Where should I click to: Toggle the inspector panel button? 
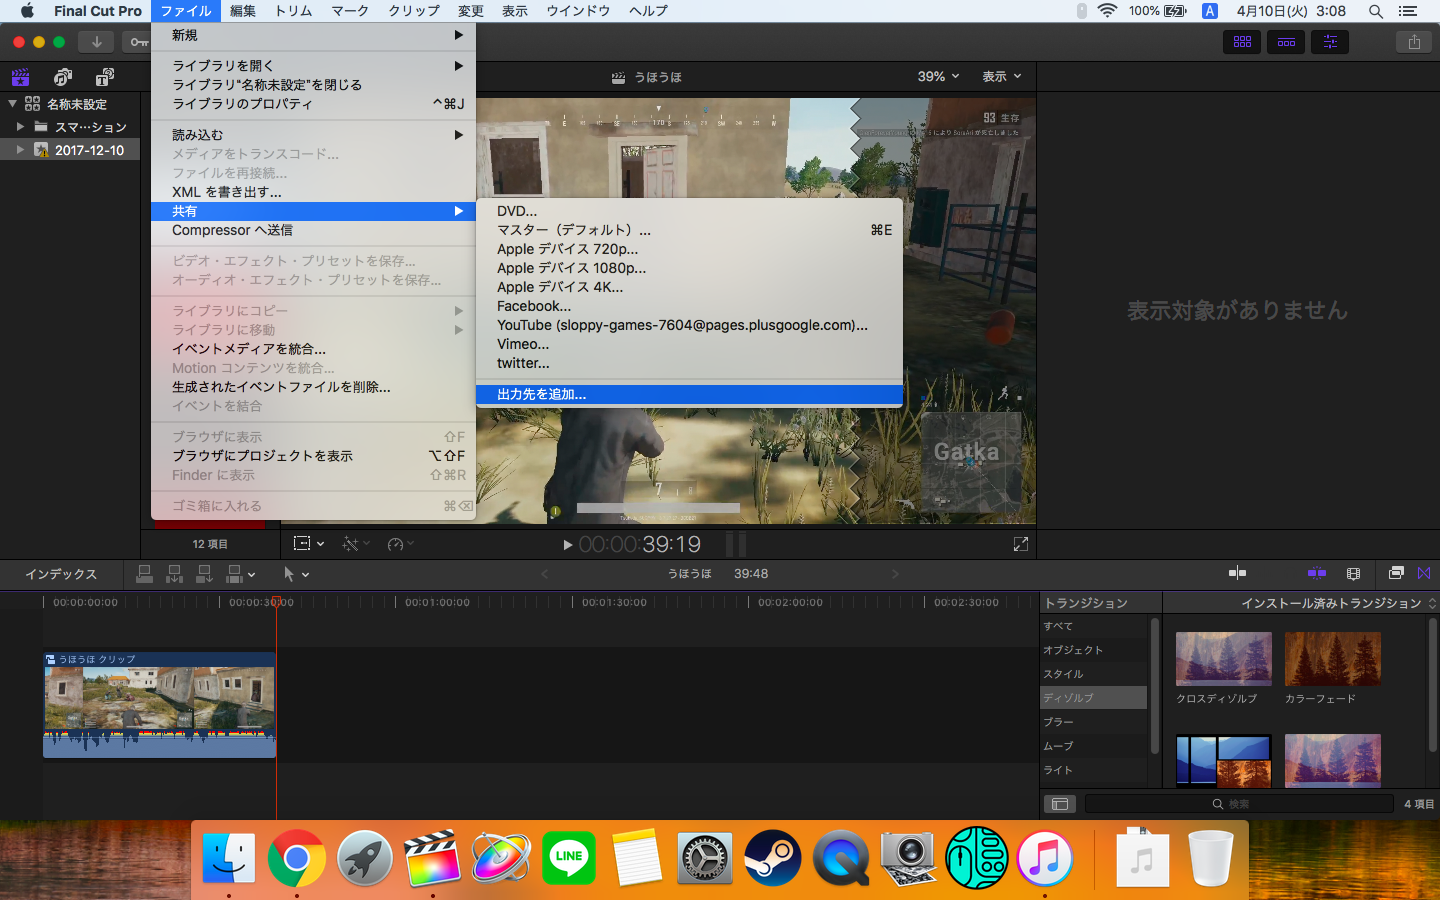coord(1330,42)
